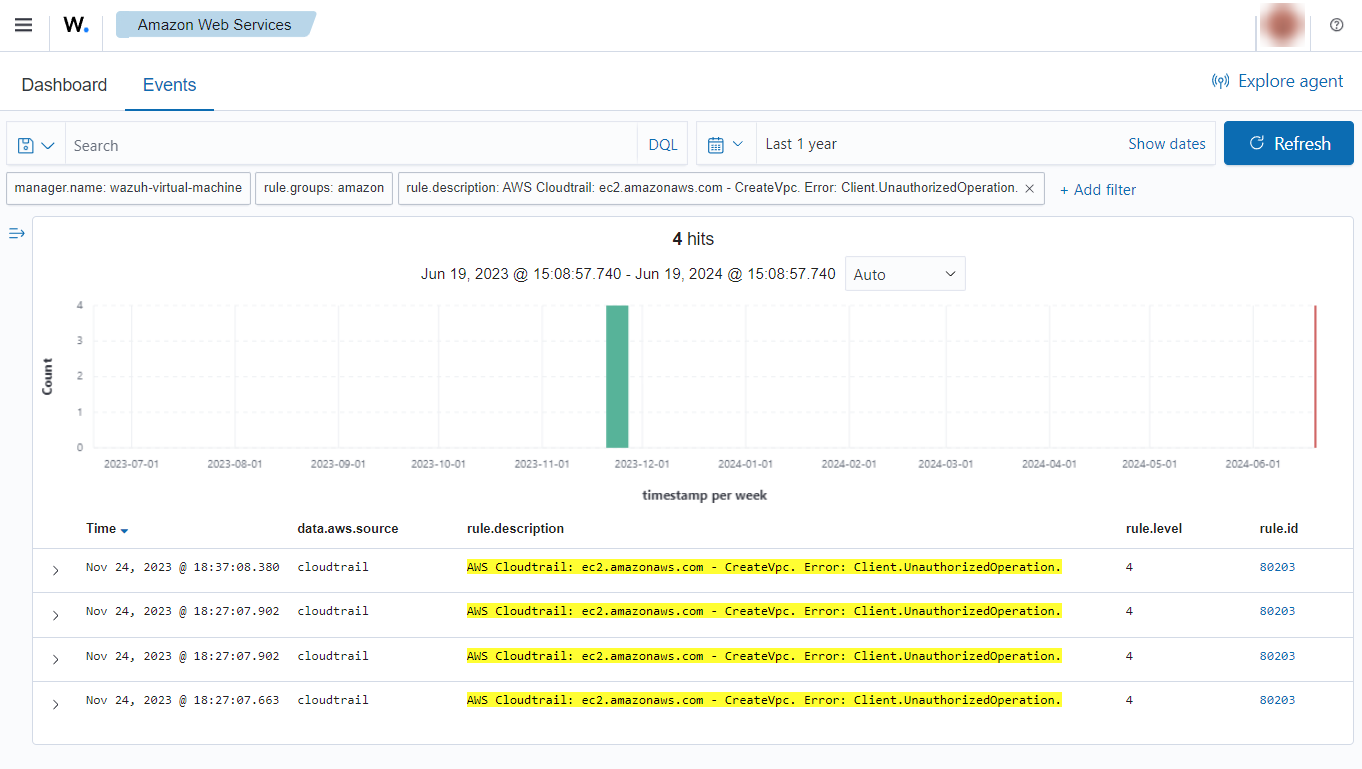Open the calendar quick date menu
The width and height of the screenshot is (1362, 769).
pyautogui.click(x=726, y=144)
